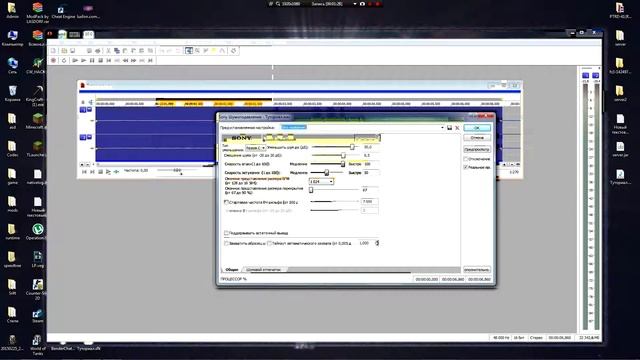Click the OK button
Viewport: 640px width, 360px height.
pyautogui.click(x=477, y=128)
